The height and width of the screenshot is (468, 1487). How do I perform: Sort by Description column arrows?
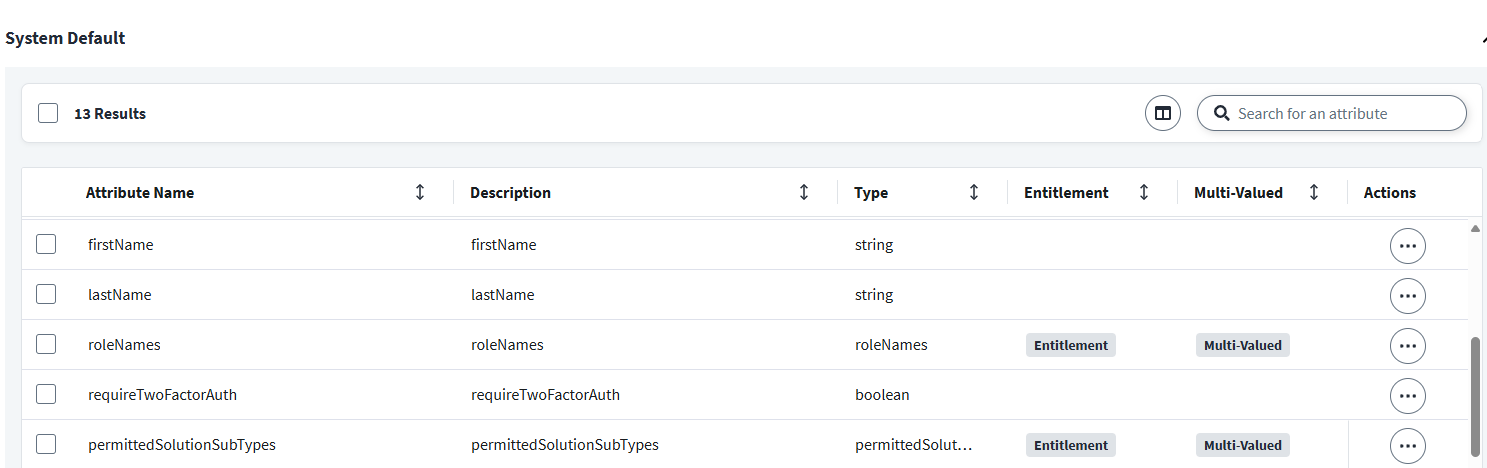[804, 192]
